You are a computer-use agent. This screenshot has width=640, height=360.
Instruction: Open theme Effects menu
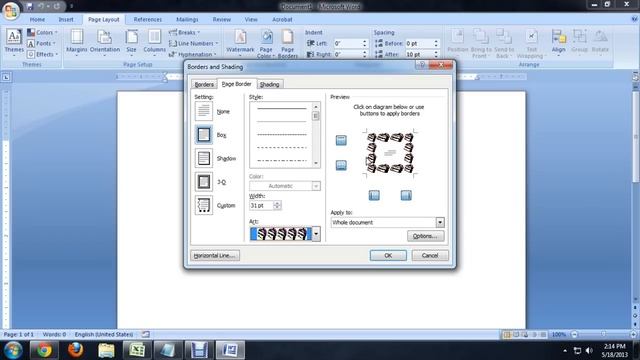coord(42,54)
